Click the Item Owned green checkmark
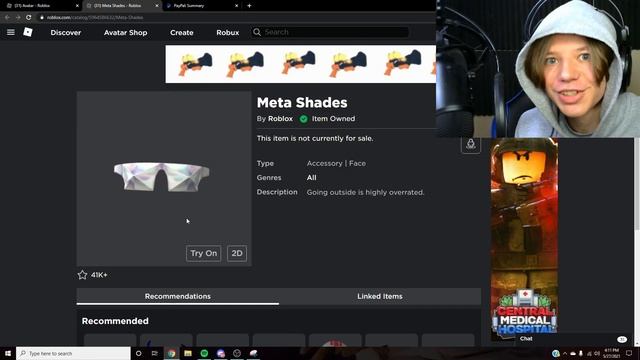Viewport: 640px width, 360px height. tap(303, 119)
